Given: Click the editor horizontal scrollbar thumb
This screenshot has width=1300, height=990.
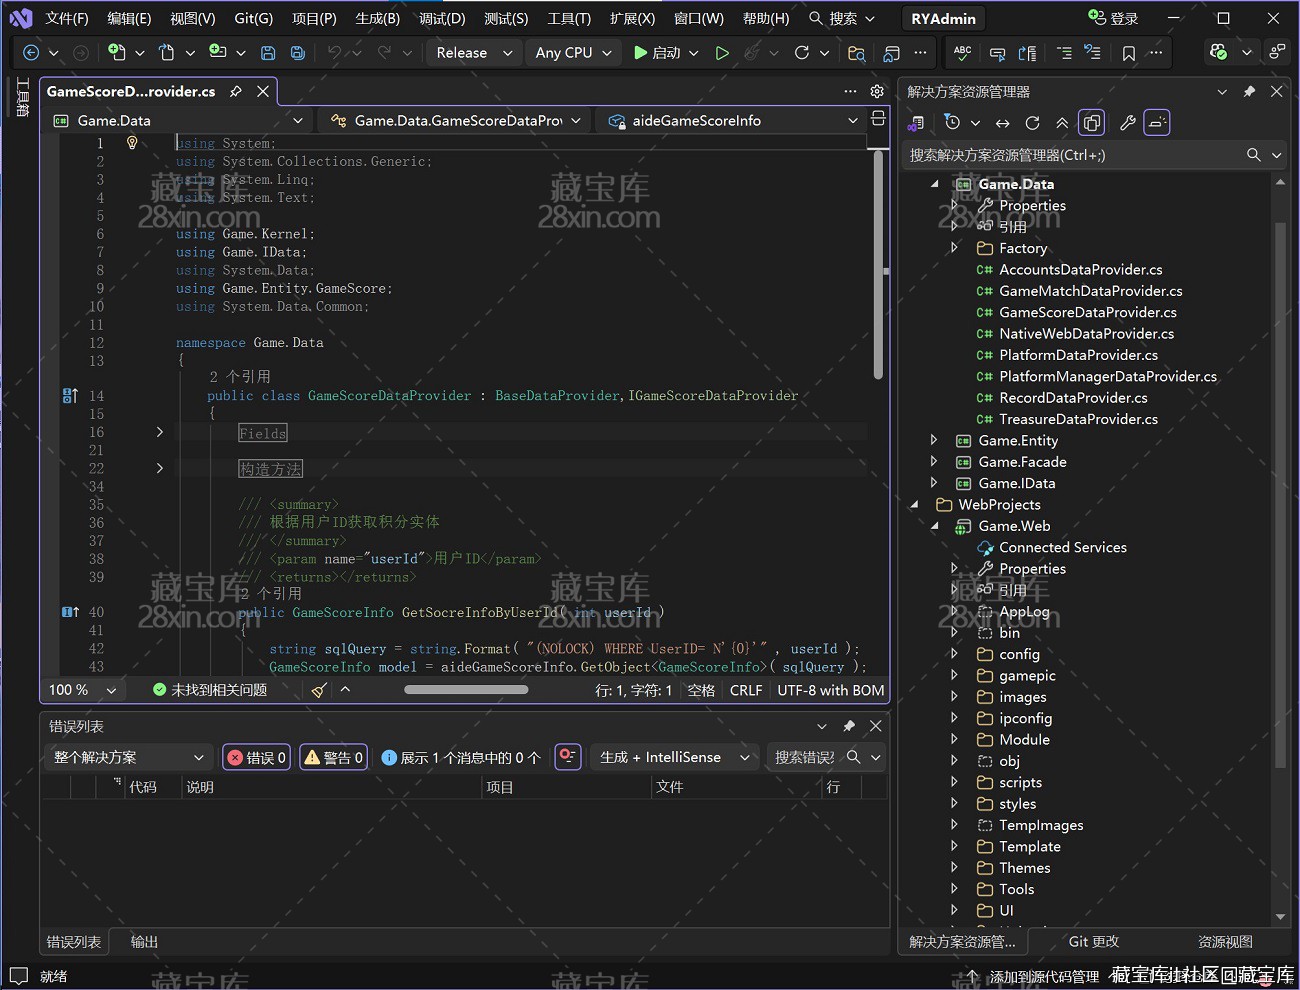Looking at the screenshot, I should [x=466, y=689].
